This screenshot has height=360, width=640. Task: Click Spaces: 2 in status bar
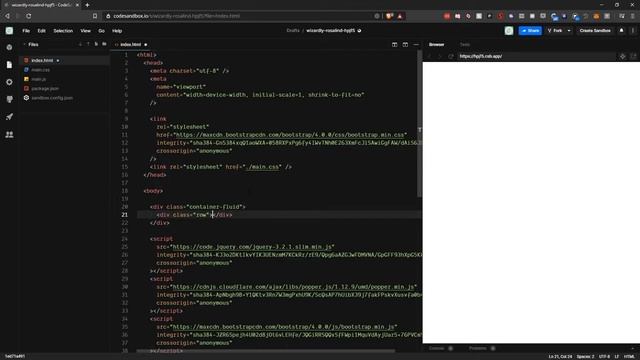tap(585, 356)
